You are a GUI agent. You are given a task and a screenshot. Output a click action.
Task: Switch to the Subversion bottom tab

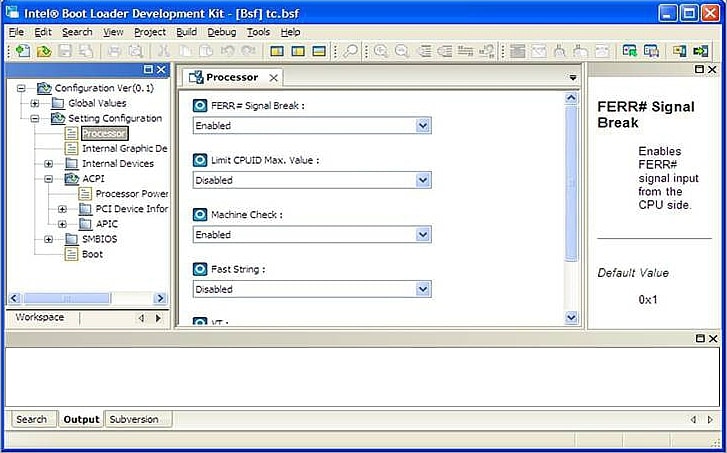point(138,419)
